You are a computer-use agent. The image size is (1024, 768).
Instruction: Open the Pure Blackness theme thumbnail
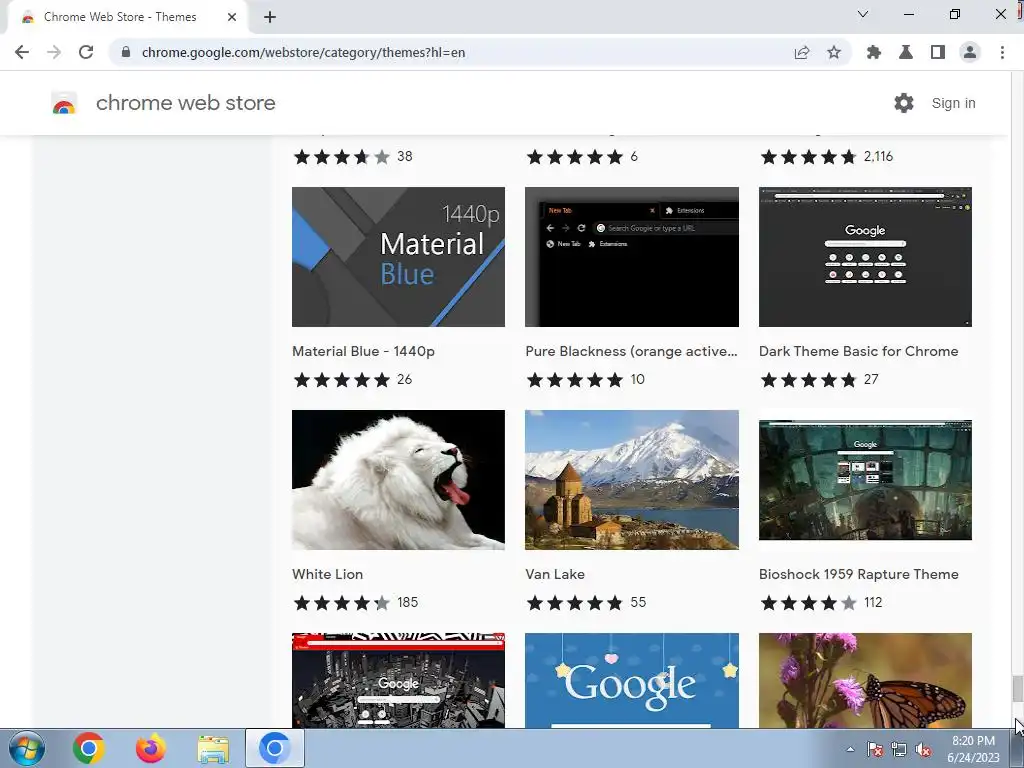point(632,257)
